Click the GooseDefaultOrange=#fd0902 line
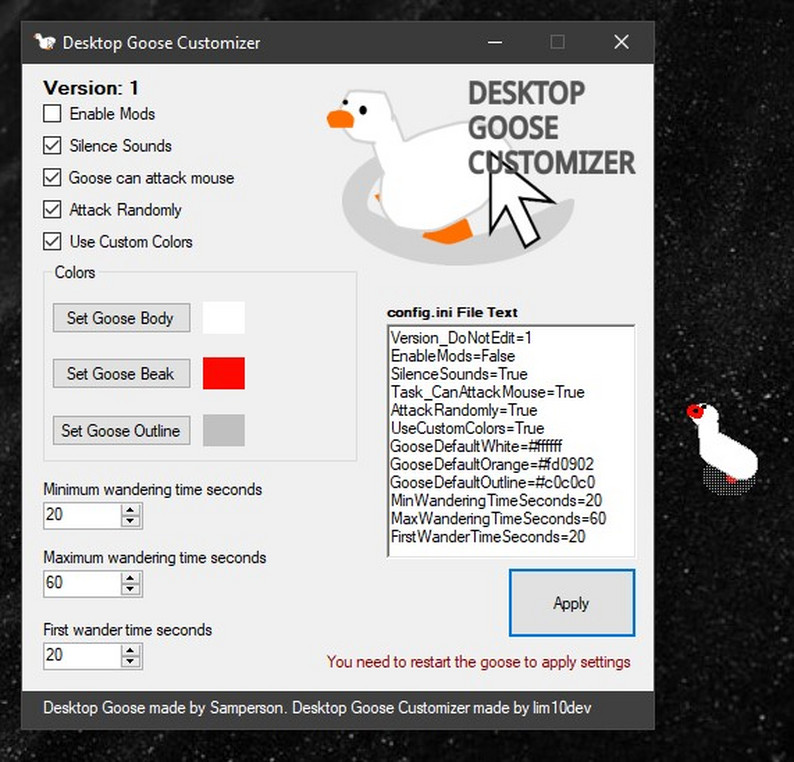 [x=492, y=464]
